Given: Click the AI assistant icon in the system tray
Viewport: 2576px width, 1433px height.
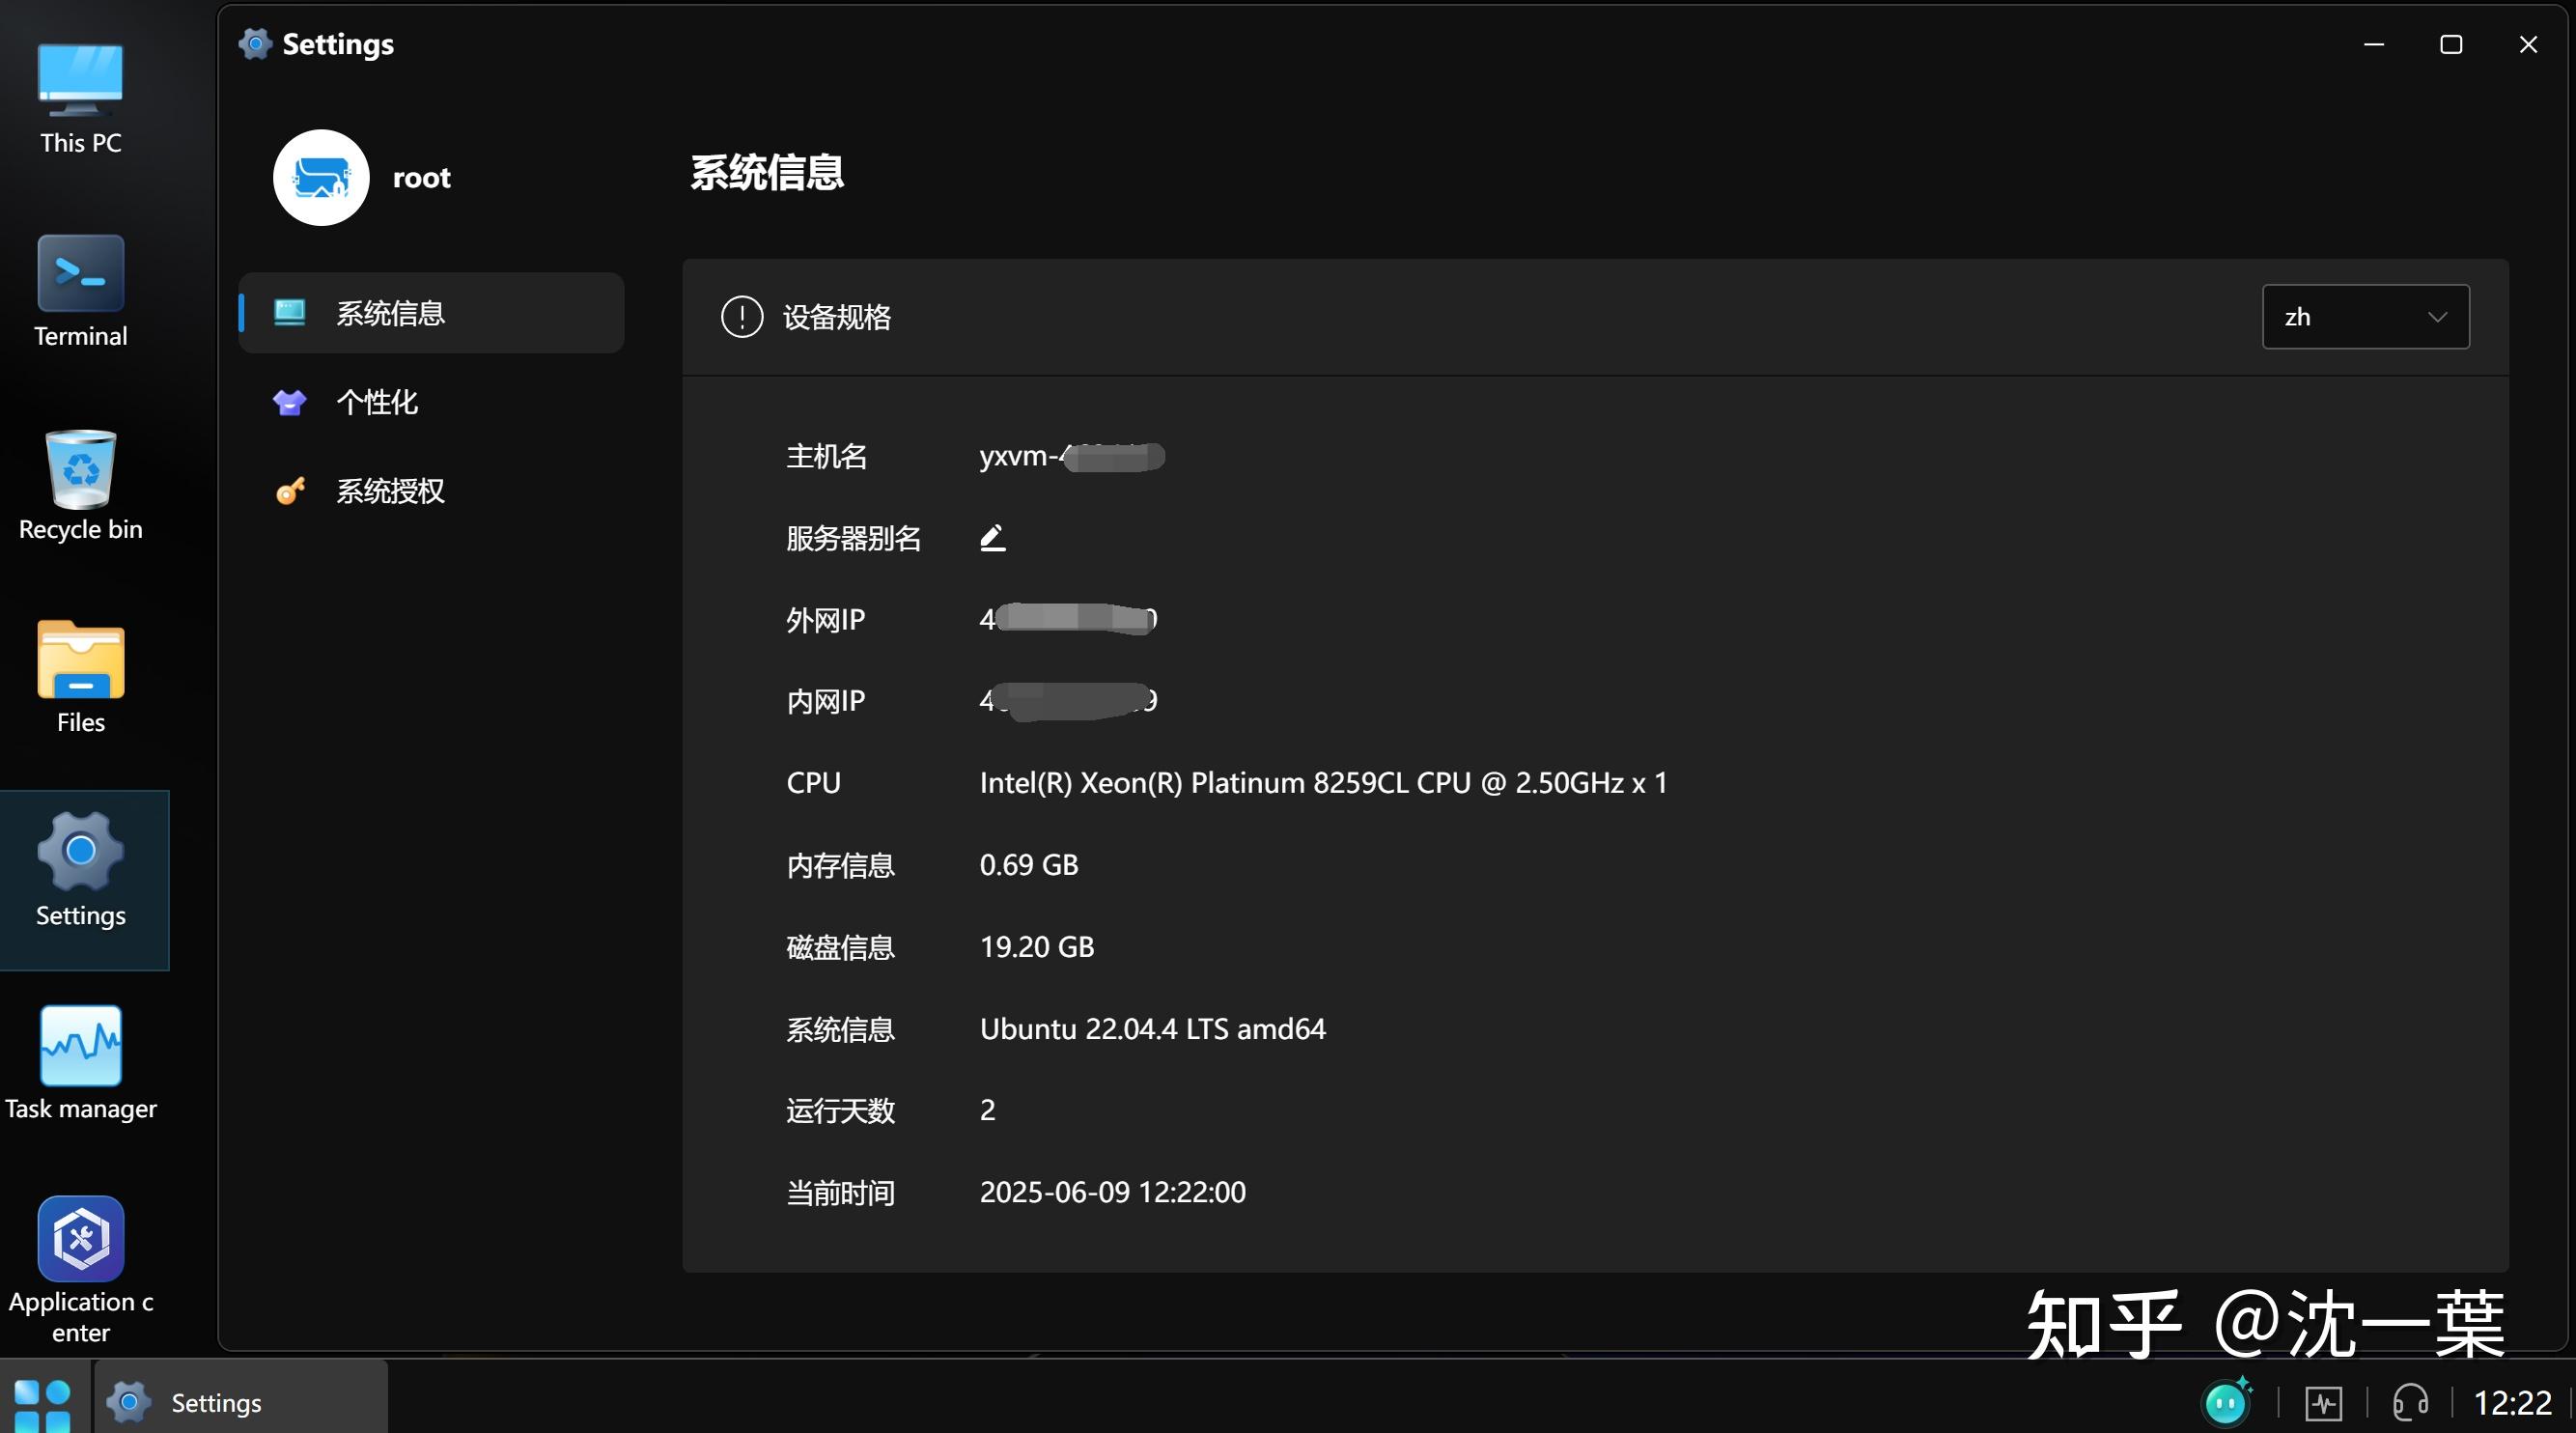Looking at the screenshot, I should click(x=2228, y=1402).
